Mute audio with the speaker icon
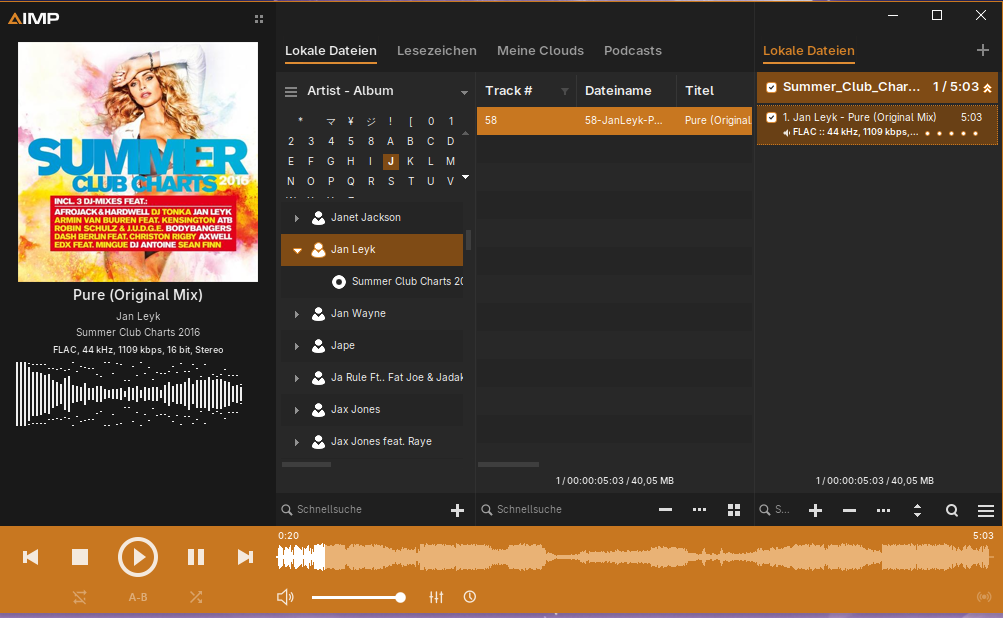The image size is (1003, 618). [285, 597]
